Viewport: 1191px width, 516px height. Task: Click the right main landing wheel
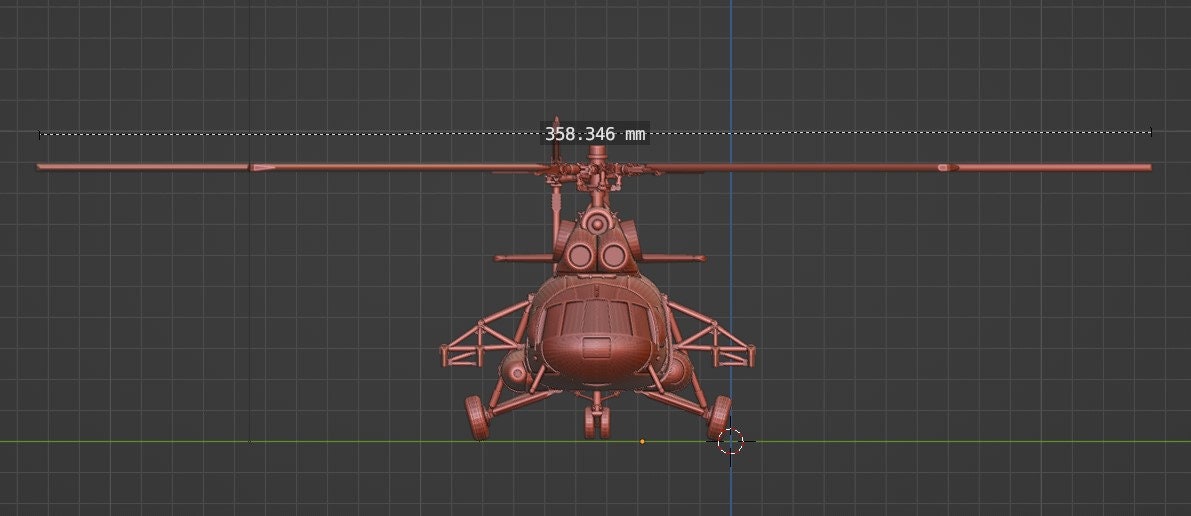pyautogui.click(x=718, y=414)
